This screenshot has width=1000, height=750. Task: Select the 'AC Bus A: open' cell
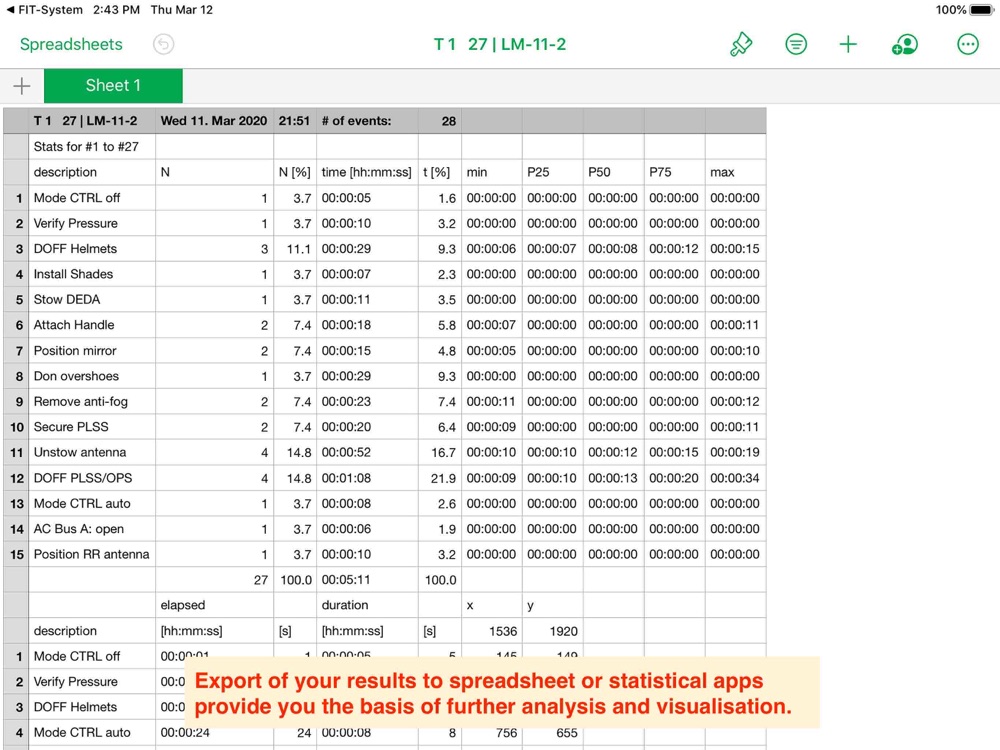92,529
